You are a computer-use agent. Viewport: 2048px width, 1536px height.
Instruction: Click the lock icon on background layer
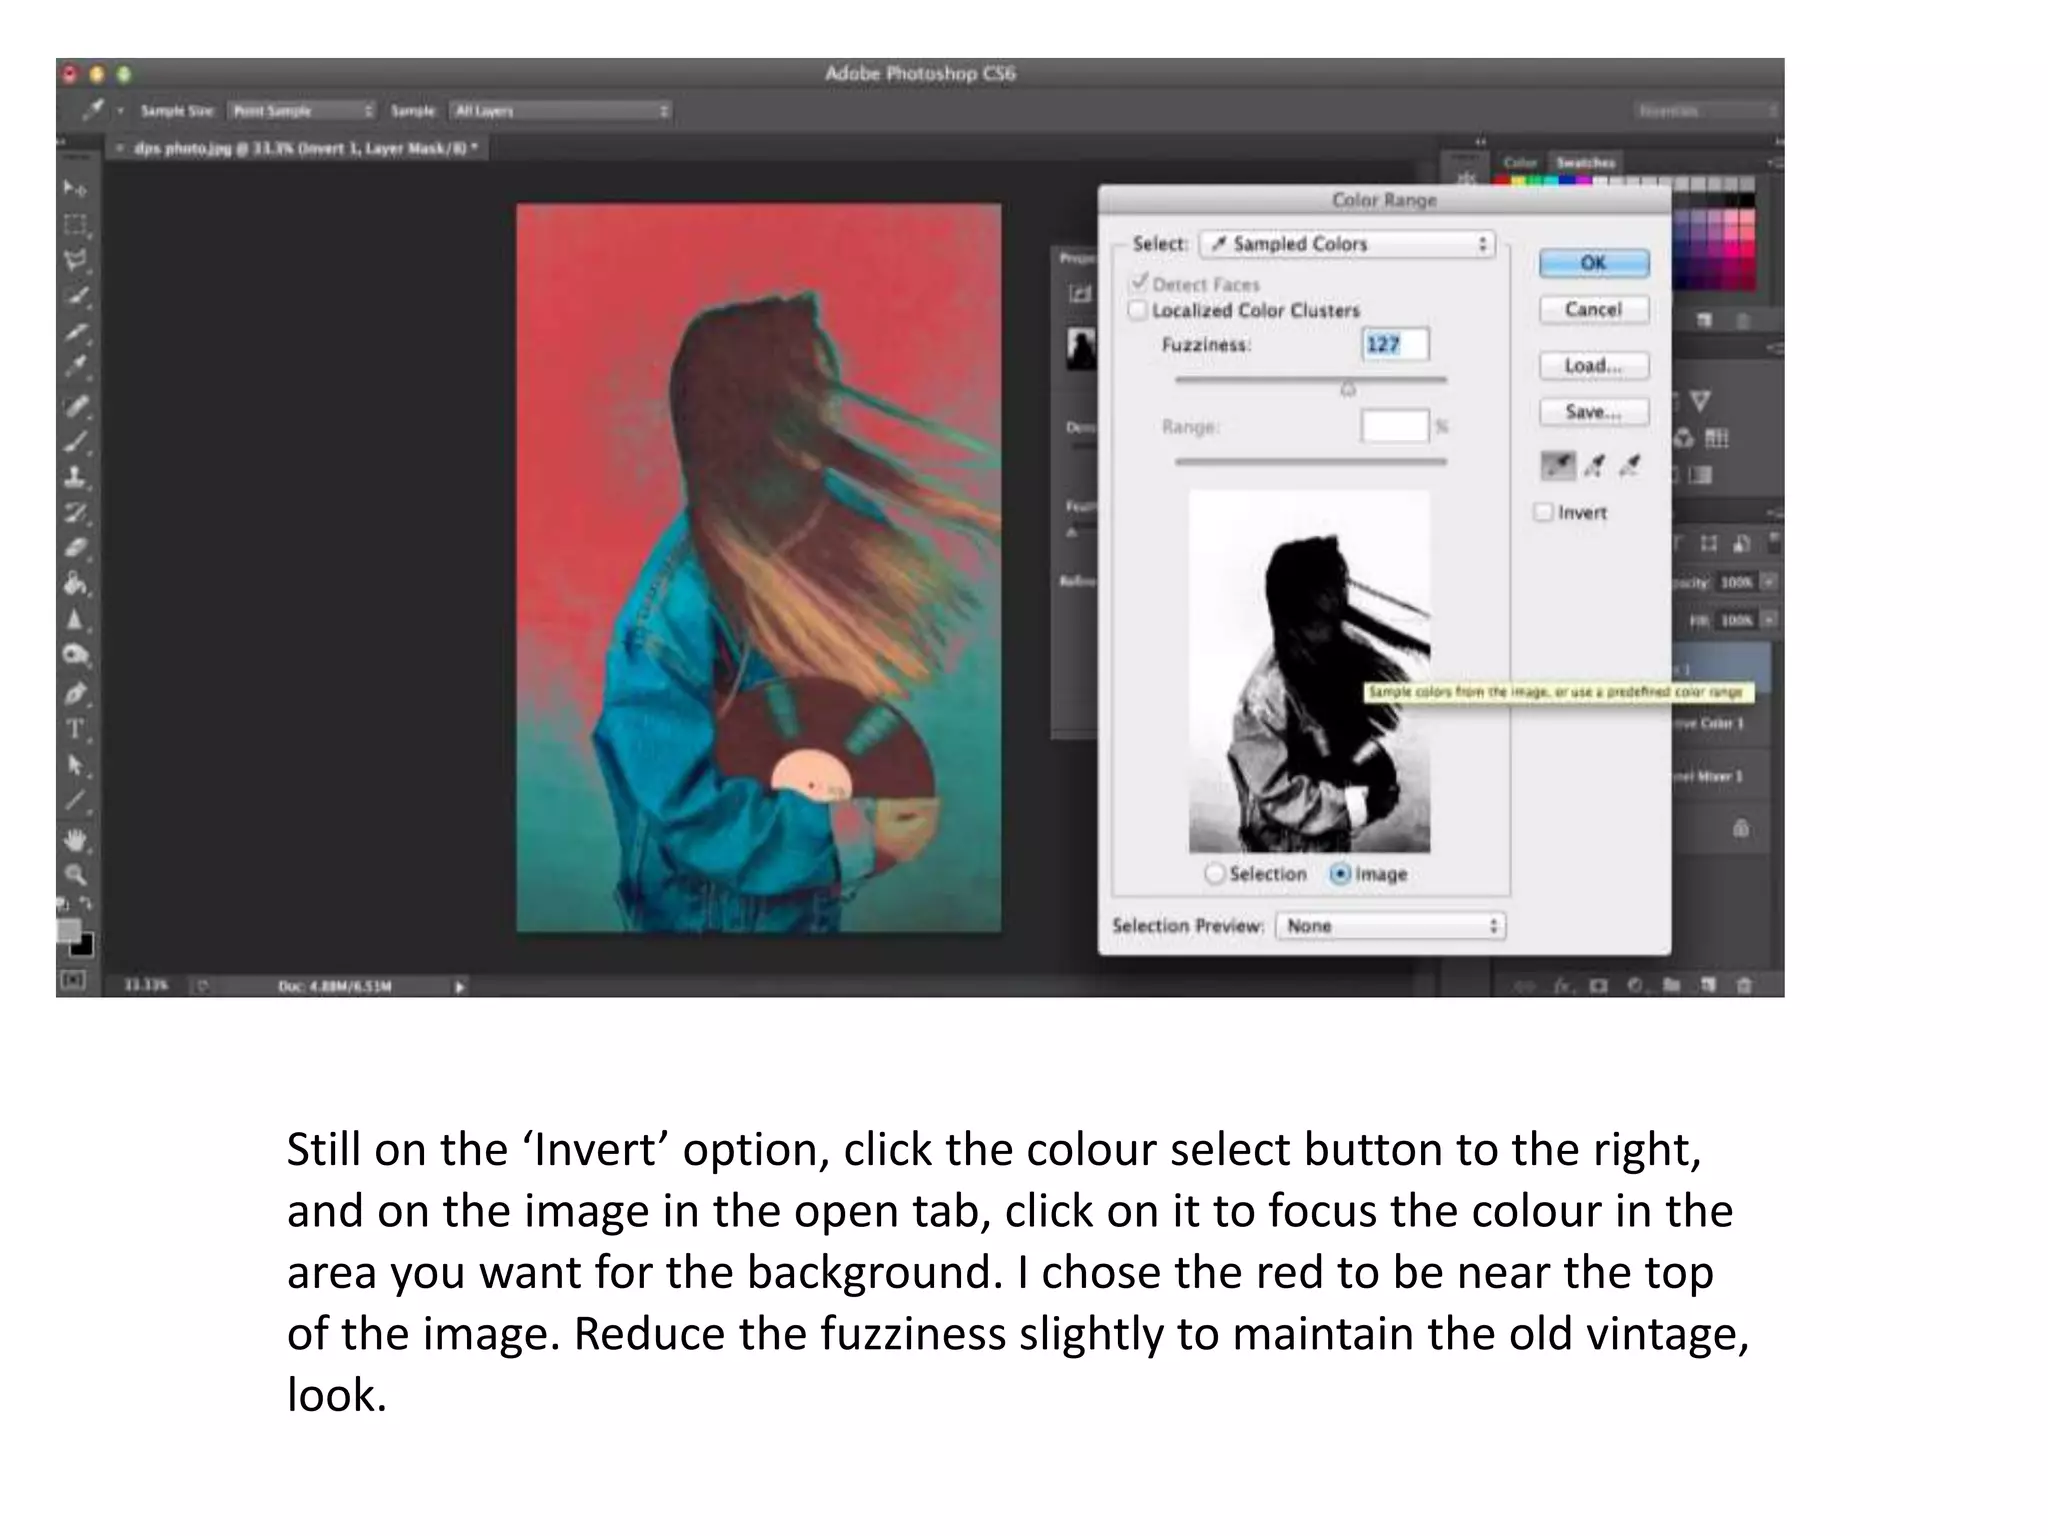(1741, 828)
